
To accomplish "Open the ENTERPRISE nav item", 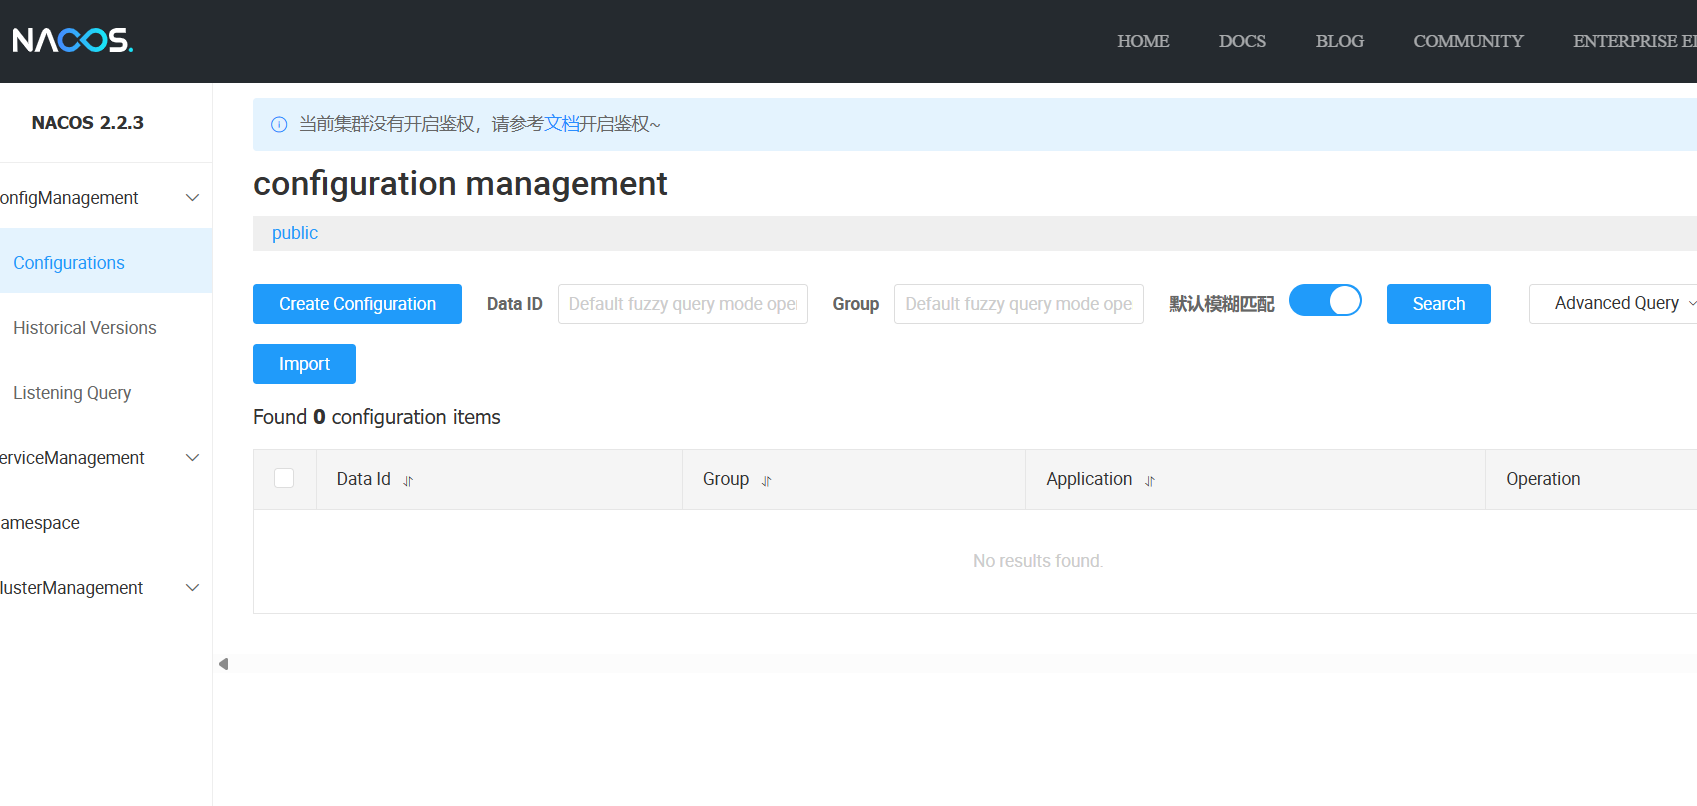I will [1634, 41].
